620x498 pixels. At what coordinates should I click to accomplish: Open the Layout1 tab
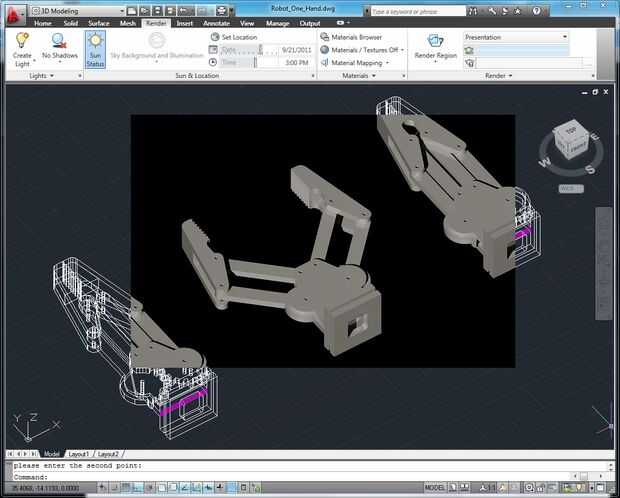point(79,454)
